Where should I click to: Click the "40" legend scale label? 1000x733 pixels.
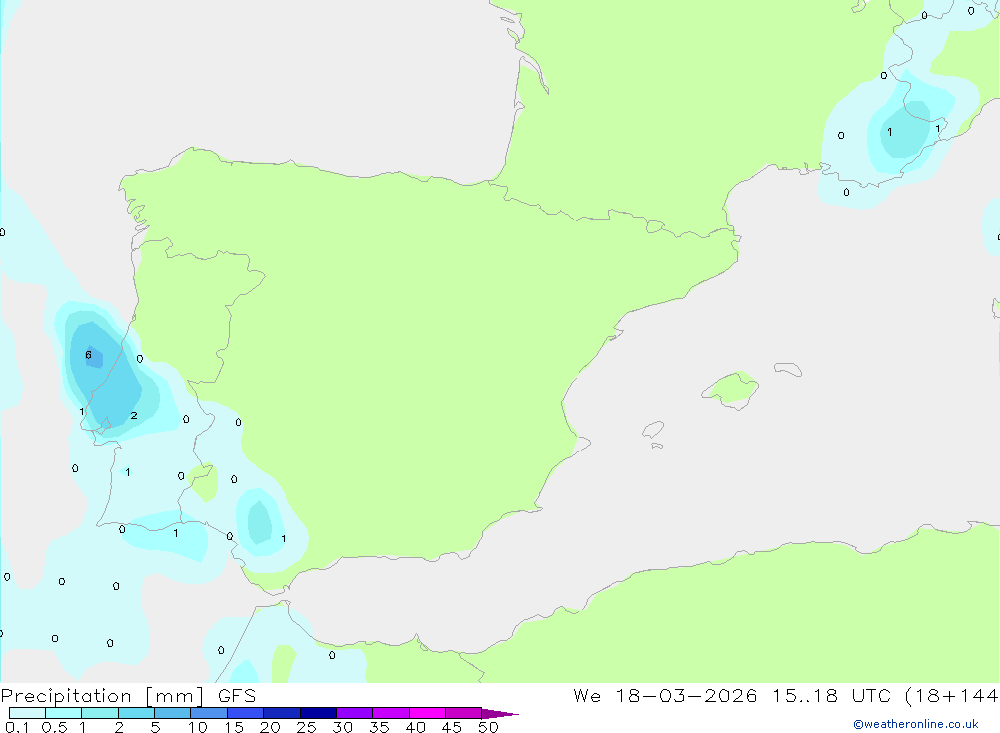coord(415,727)
